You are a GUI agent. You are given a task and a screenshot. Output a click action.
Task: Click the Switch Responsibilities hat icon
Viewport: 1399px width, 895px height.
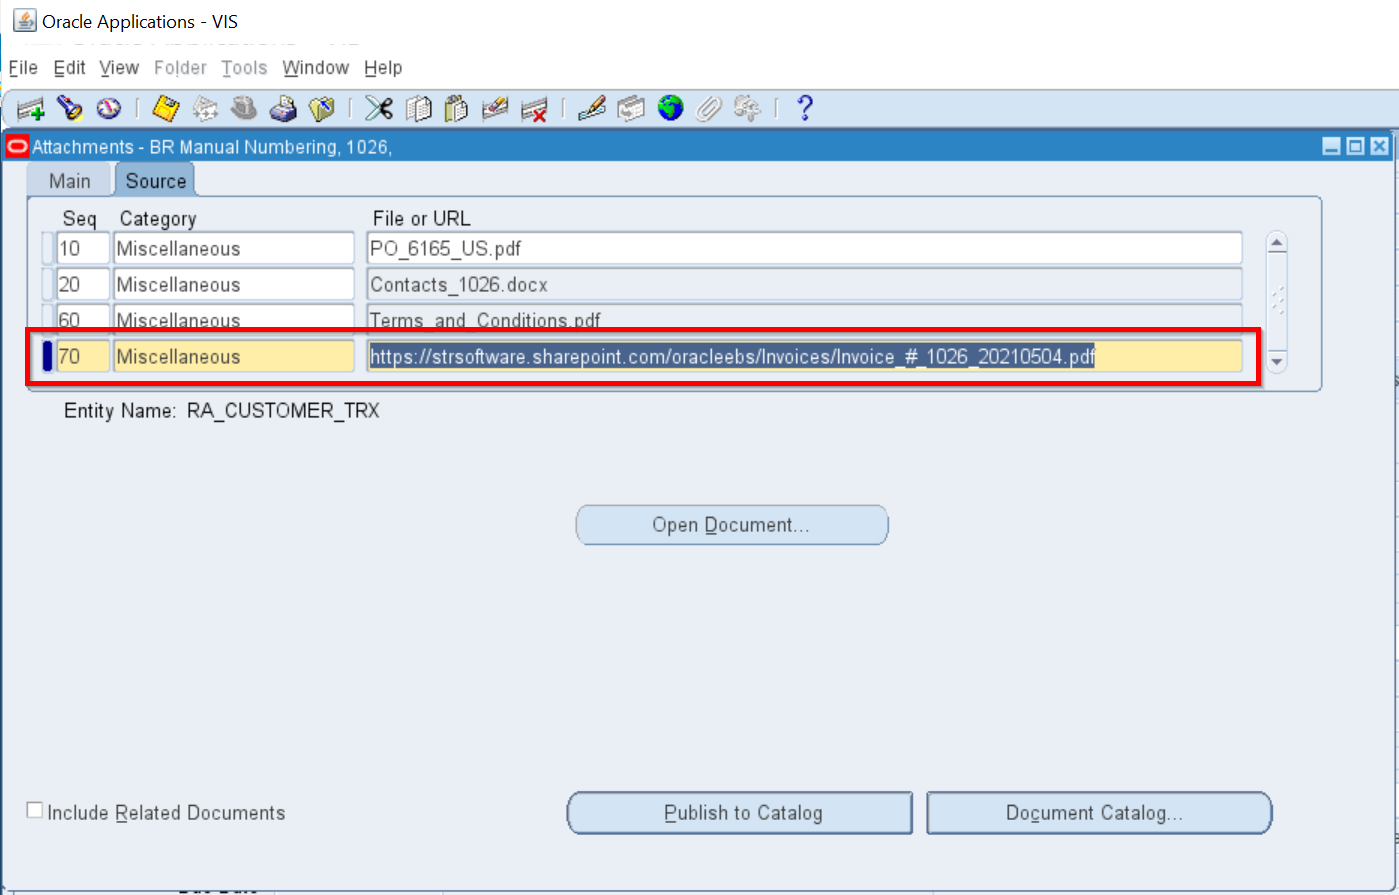[244, 108]
